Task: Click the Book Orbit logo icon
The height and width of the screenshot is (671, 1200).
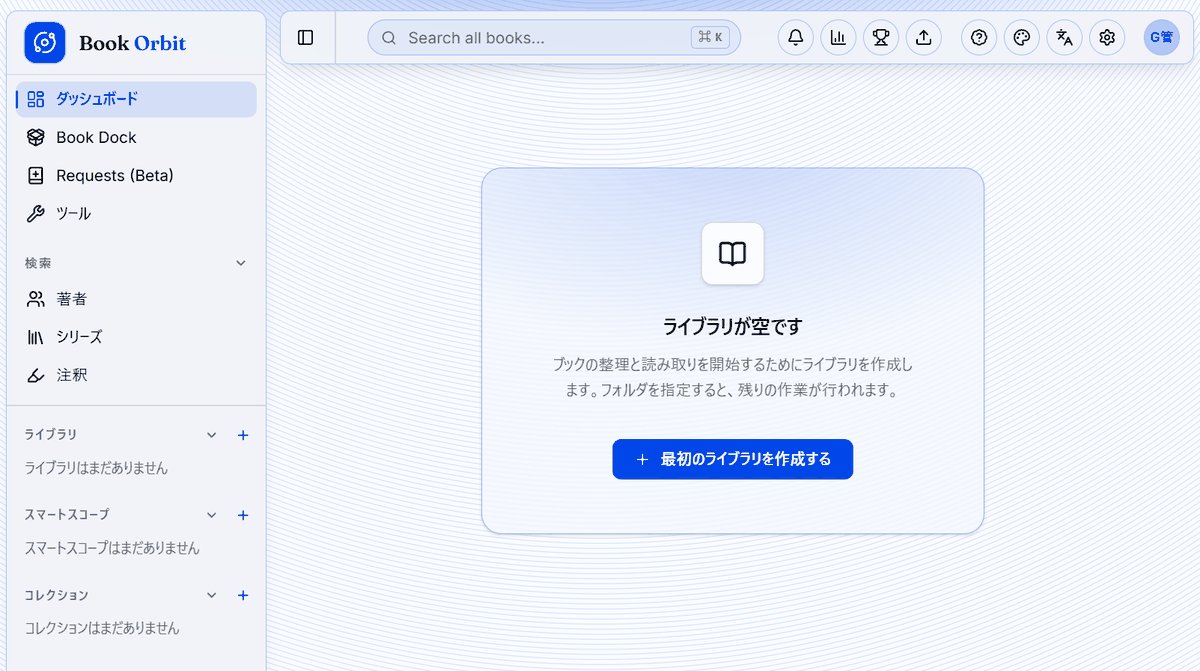Action: pos(45,43)
